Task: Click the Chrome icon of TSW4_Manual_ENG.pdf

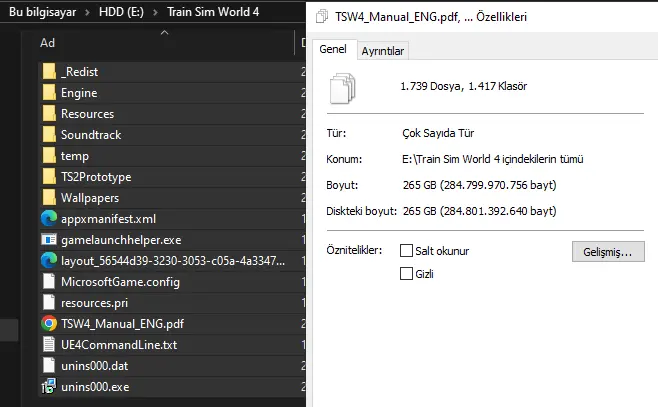Action: [49, 324]
